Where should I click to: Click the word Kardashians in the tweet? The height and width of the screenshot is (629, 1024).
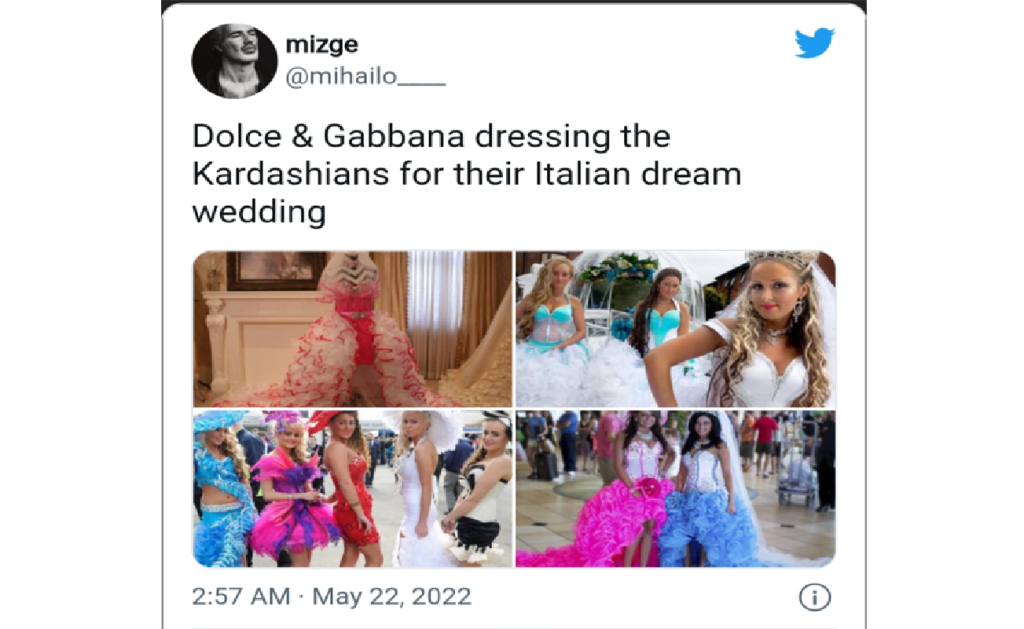[x=291, y=174]
